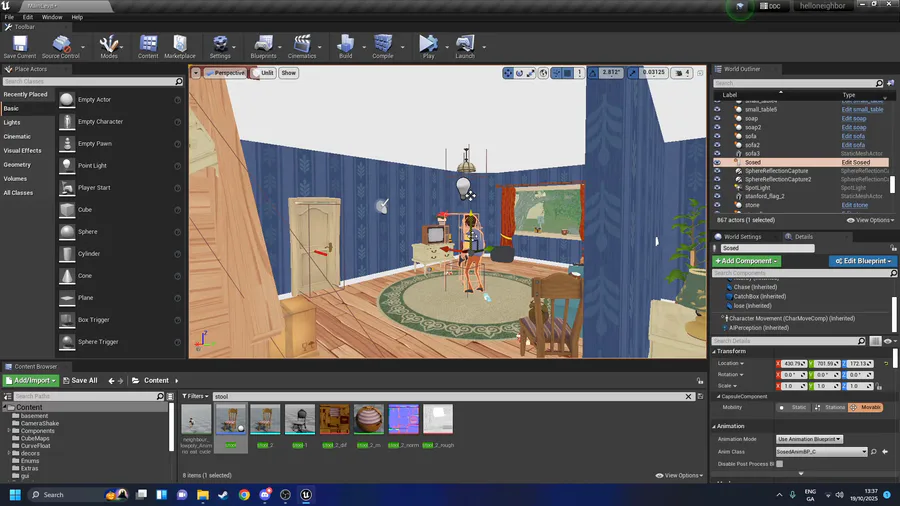This screenshot has width=900, height=506.
Task: Select translate gizmo mode in viewport
Action: coord(508,73)
